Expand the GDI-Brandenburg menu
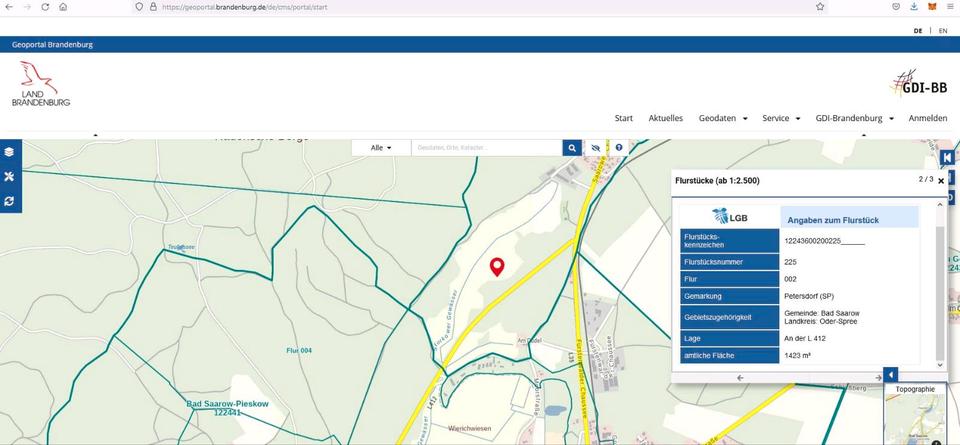The image size is (960, 445). [x=854, y=118]
